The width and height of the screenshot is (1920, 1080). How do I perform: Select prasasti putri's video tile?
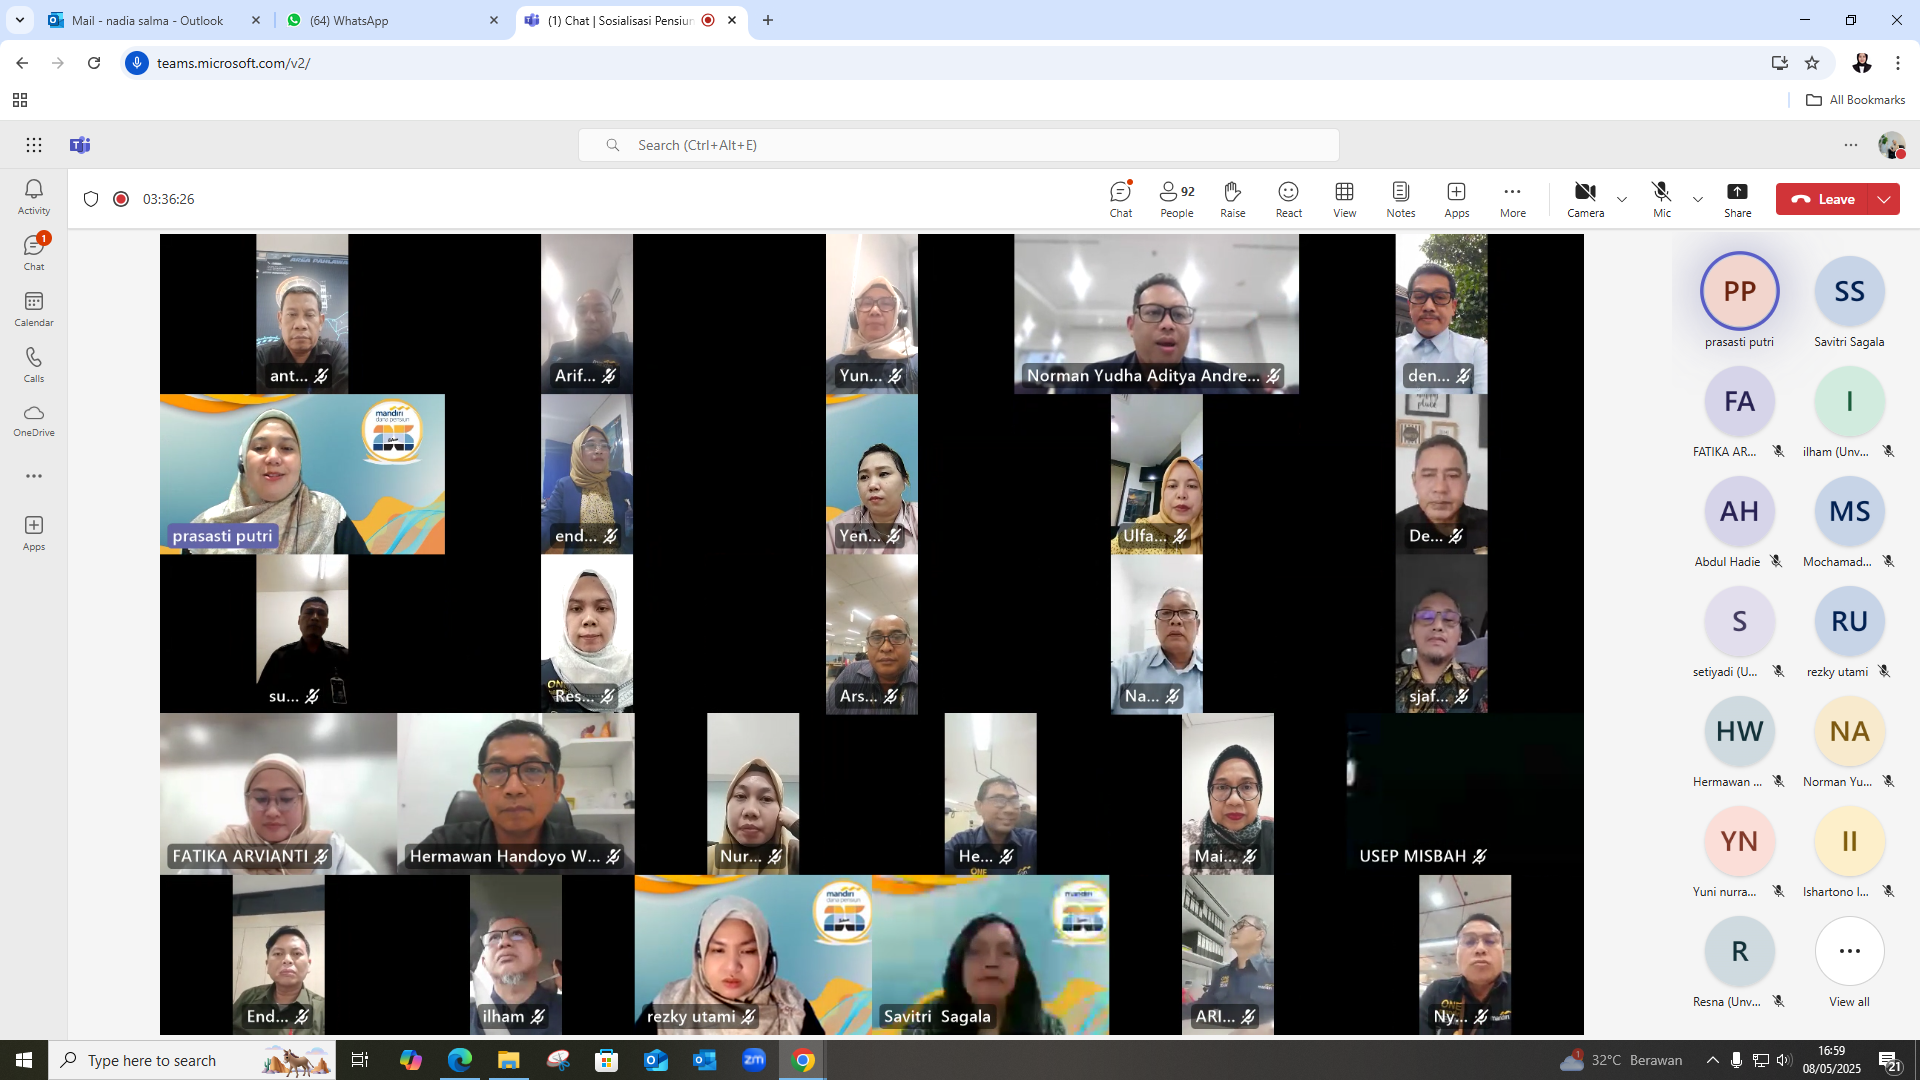[302, 474]
